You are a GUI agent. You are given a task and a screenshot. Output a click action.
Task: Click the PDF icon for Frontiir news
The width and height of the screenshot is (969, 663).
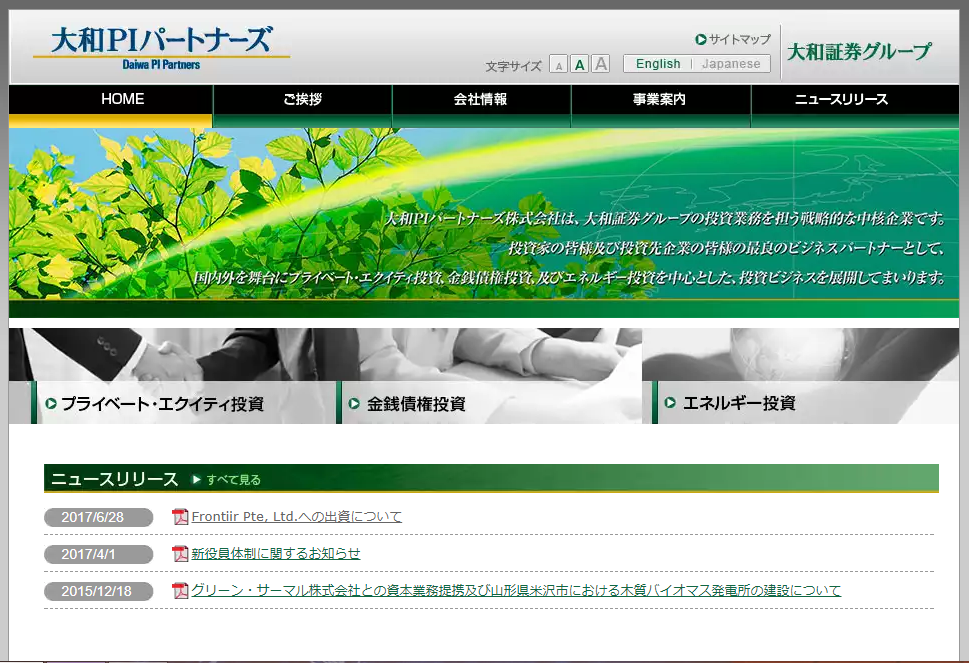click(180, 517)
